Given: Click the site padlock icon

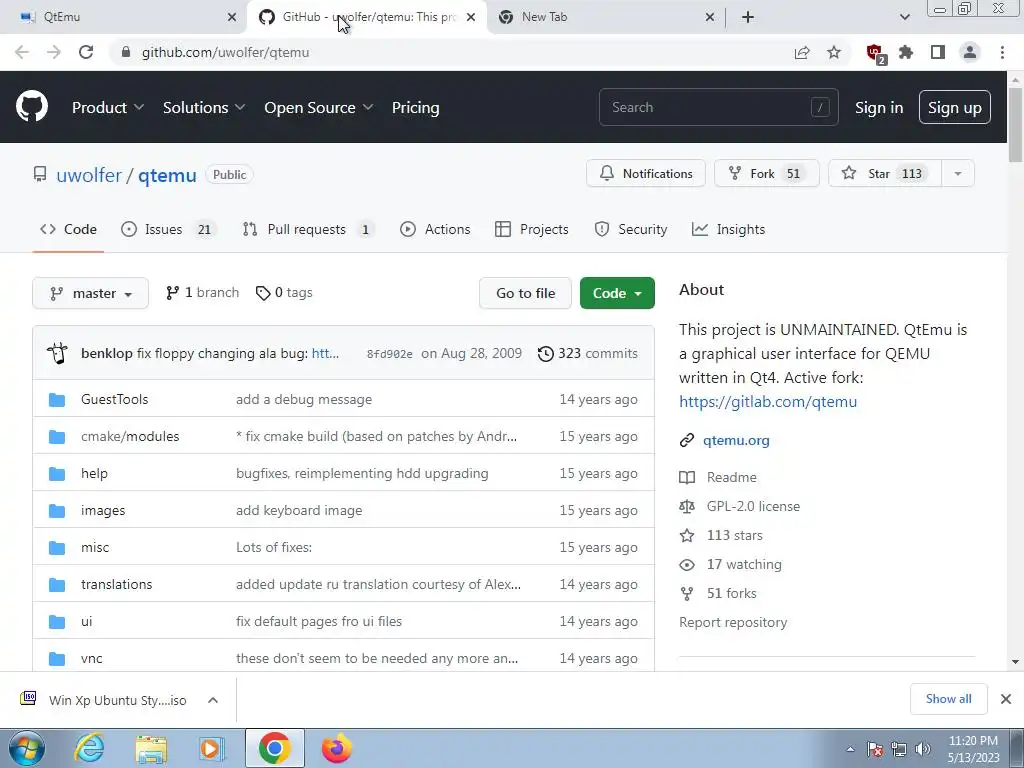Looking at the screenshot, I should (126, 52).
